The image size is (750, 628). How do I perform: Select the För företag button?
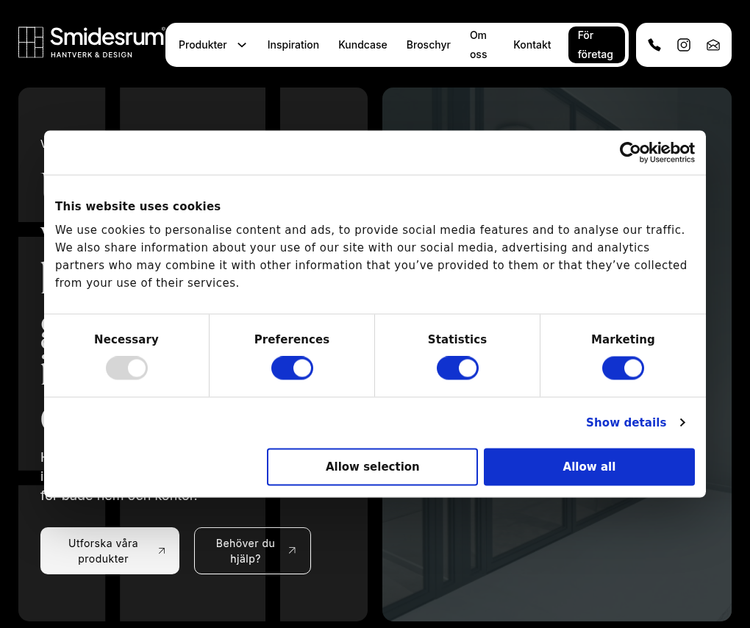point(596,45)
